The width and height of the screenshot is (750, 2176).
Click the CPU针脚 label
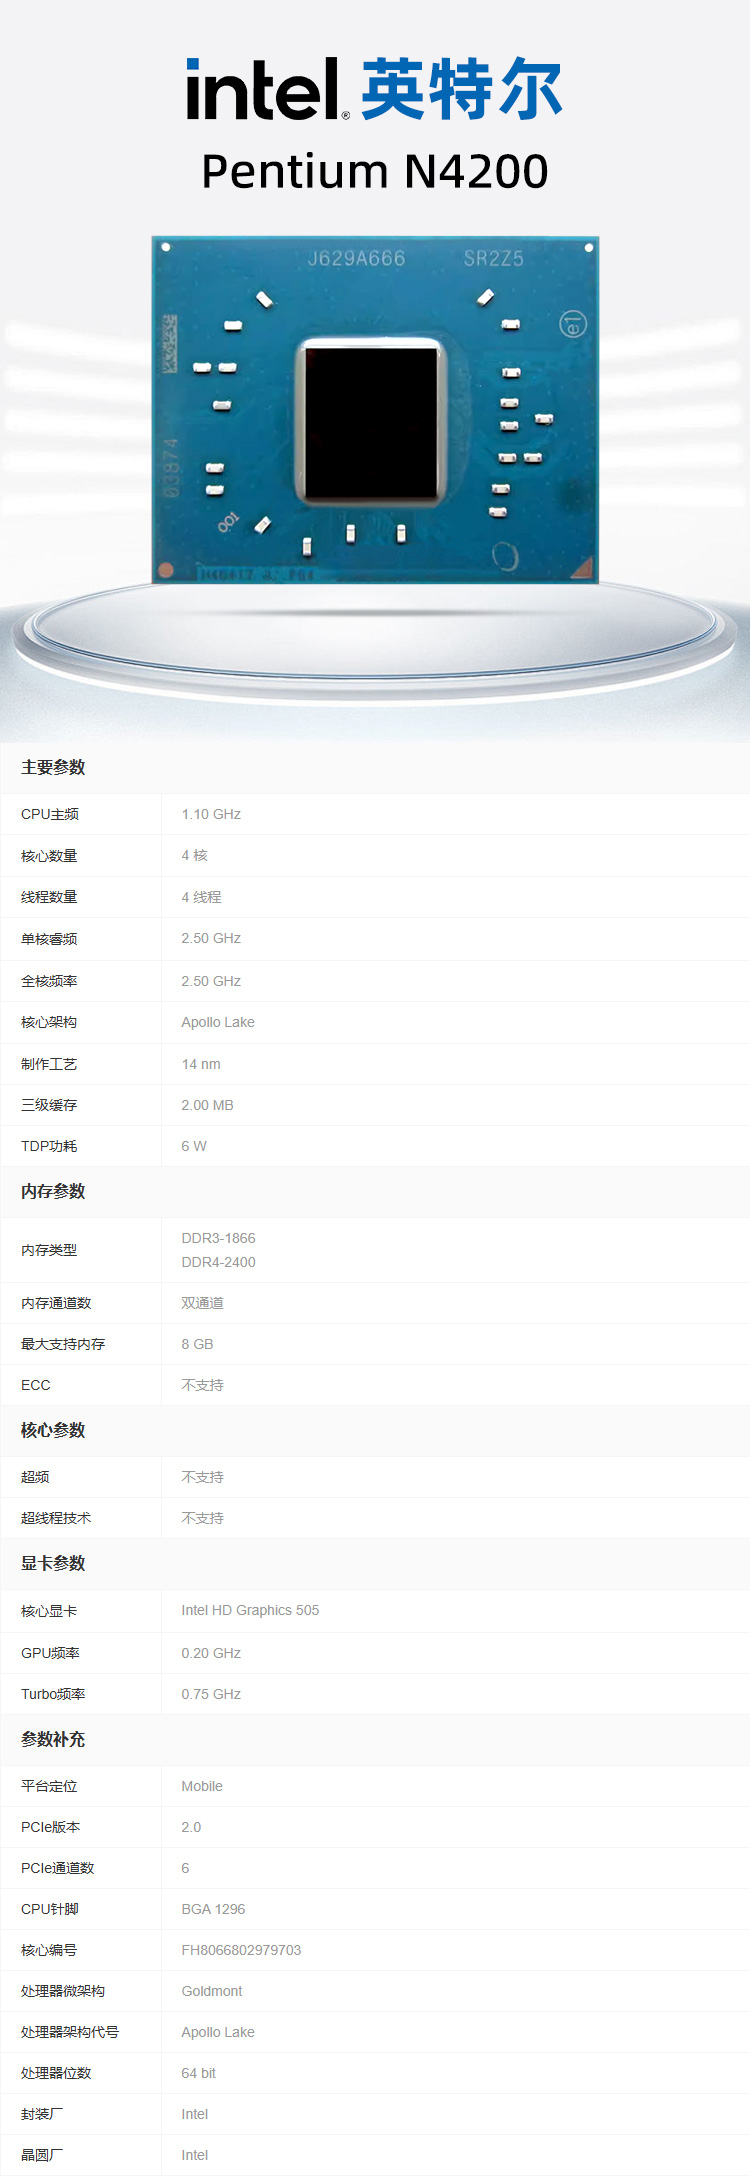(50, 1910)
